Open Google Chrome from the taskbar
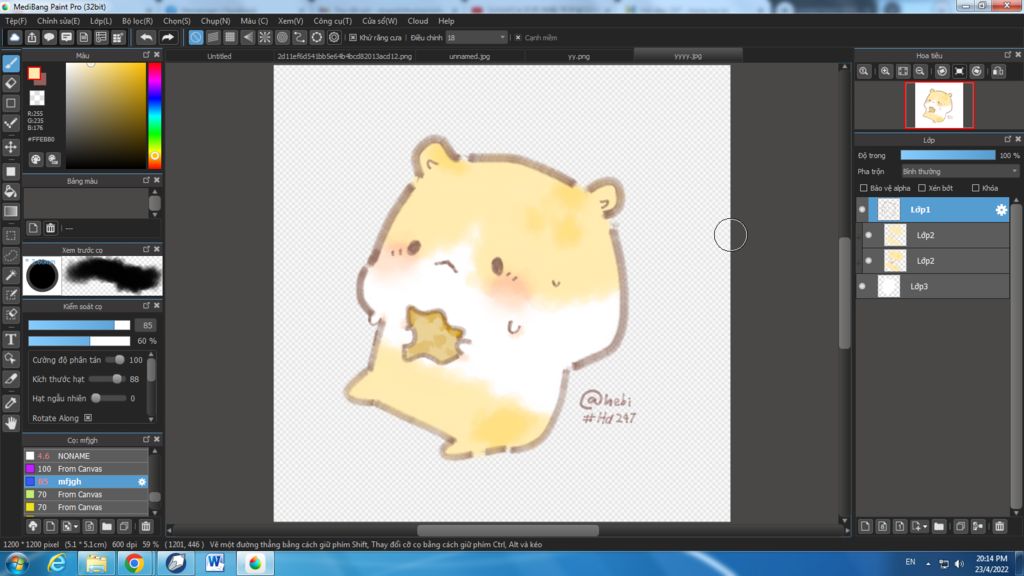Screen dimensions: 1024x576 pyautogui.click(x=135, y=563)
